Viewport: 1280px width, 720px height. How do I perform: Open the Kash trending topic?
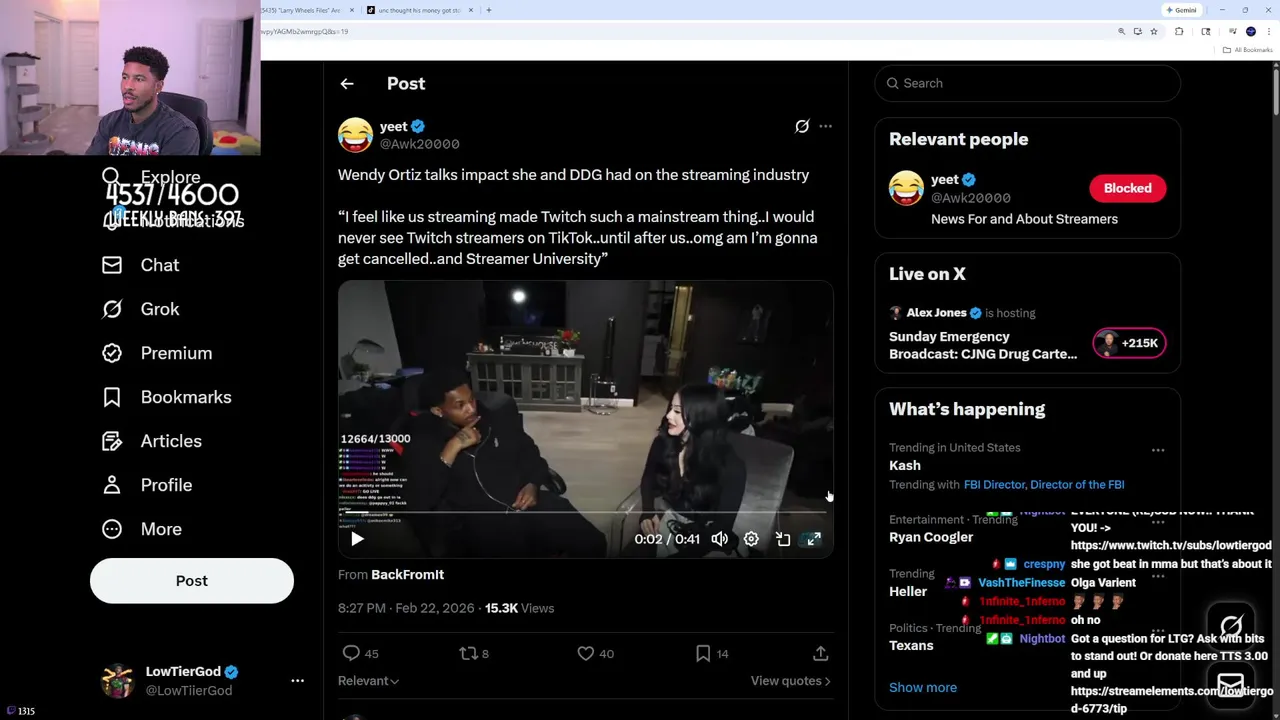pos(905,465)
